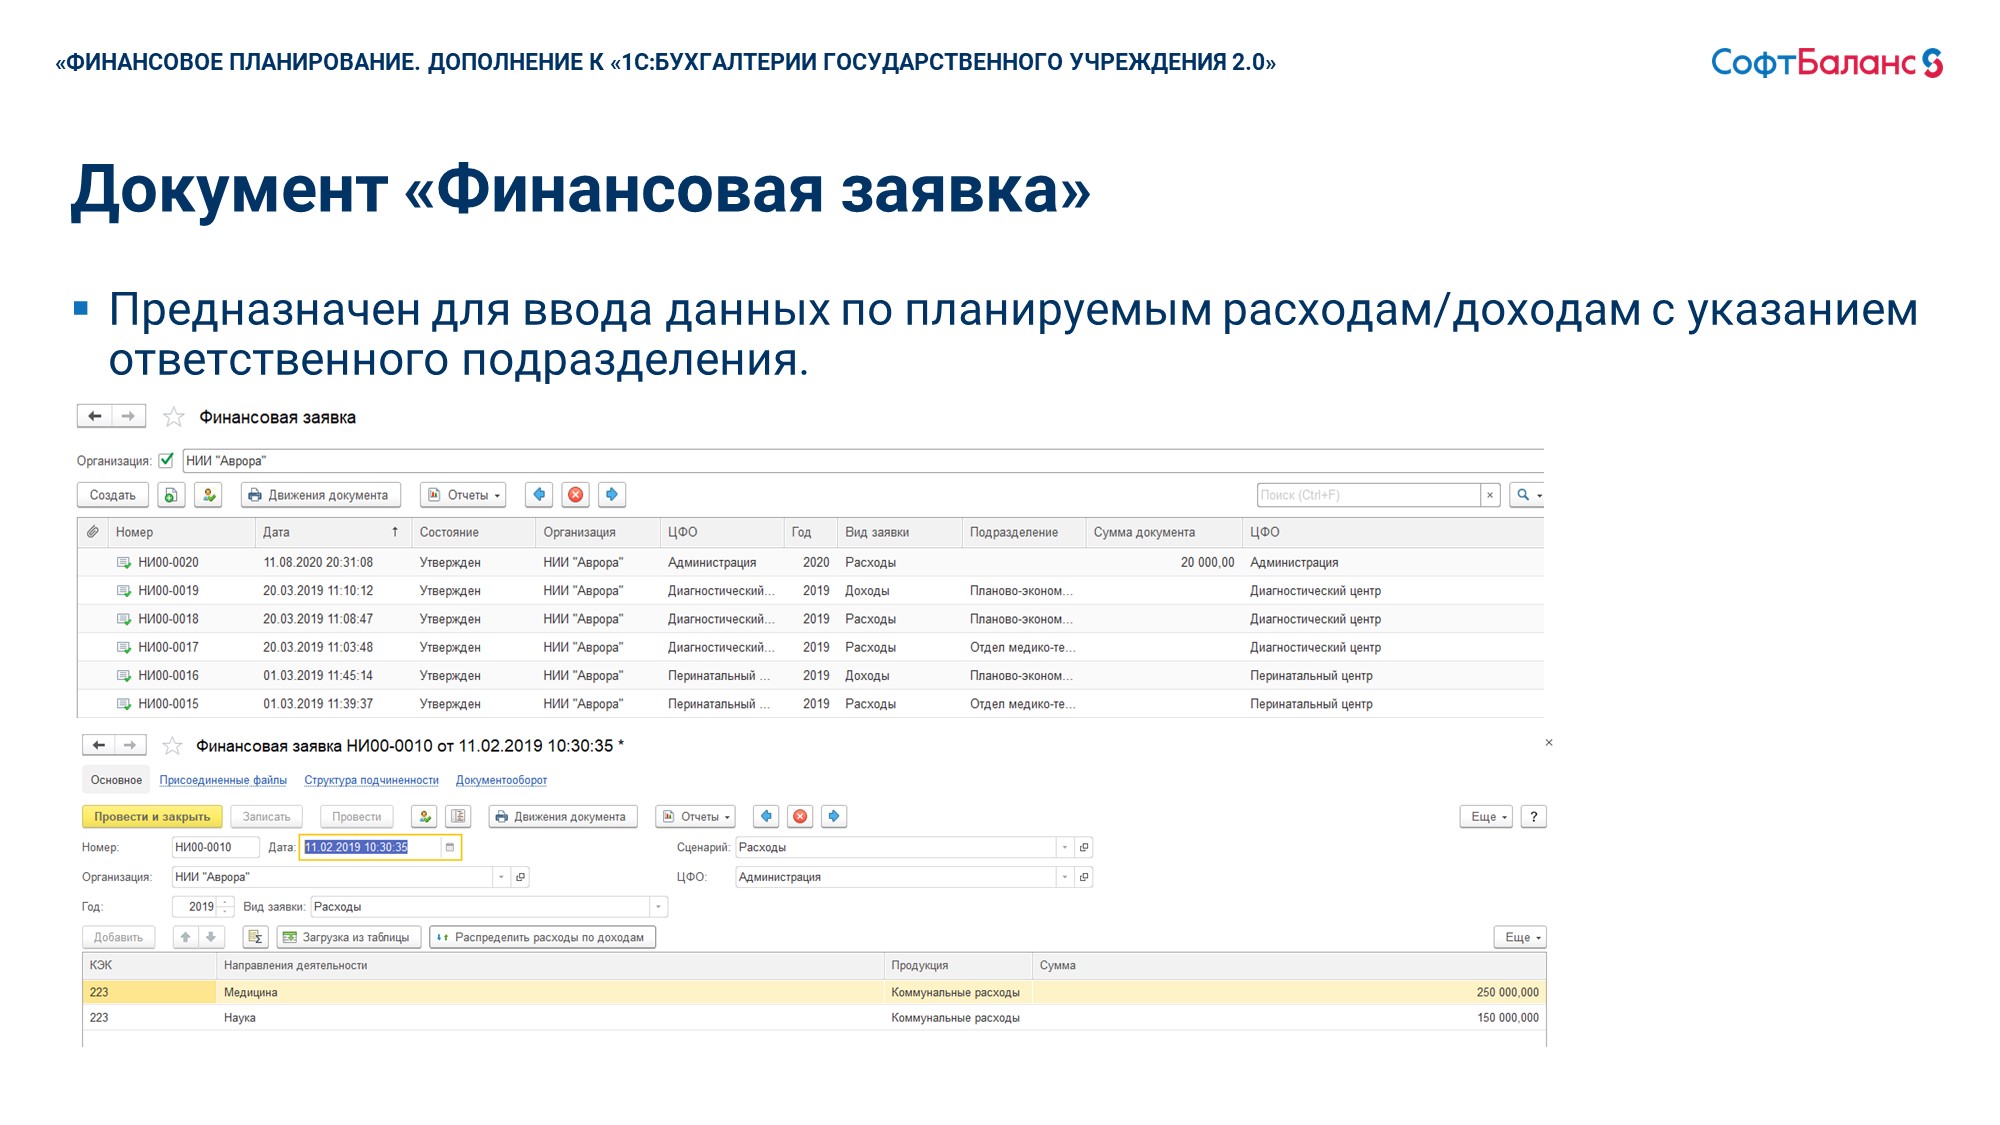Open the linked Сценарий item
Image resolution: width=2000 pixels, height=1125 pixels.
tap(1083, 847)
